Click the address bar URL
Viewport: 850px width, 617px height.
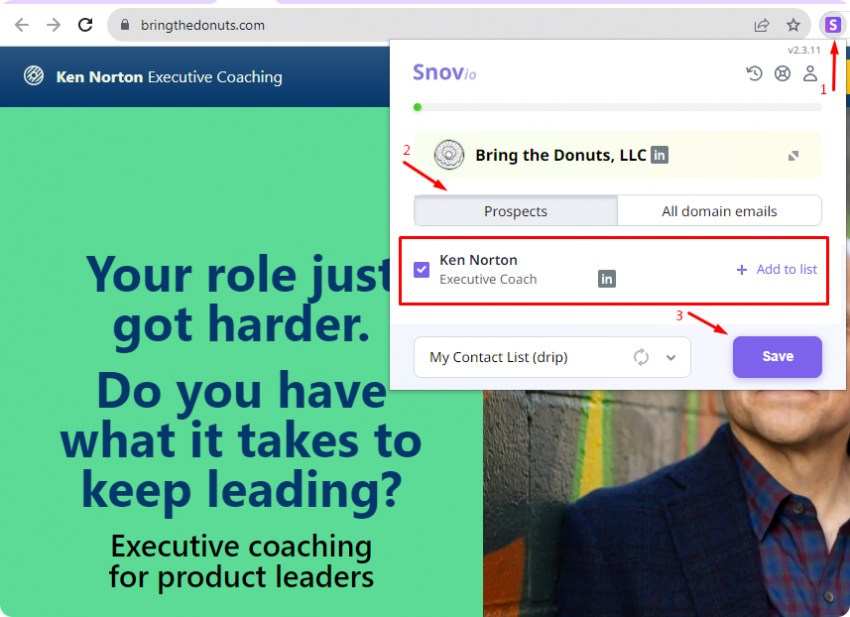click(x=203, y=25)
